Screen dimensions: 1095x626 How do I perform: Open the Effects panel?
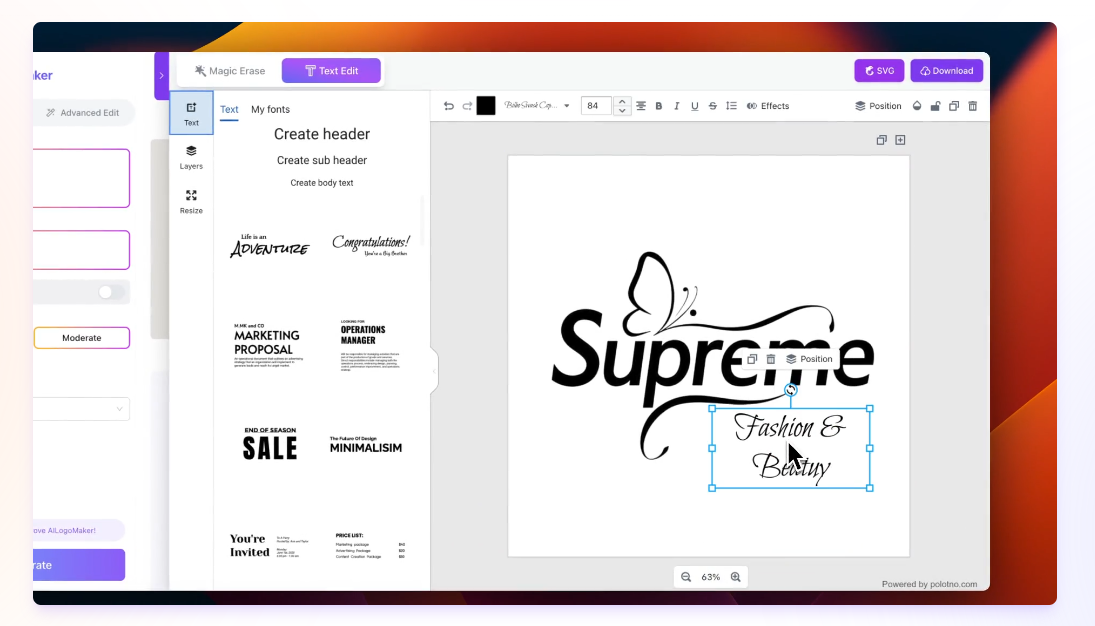click(x=768, y=106)
